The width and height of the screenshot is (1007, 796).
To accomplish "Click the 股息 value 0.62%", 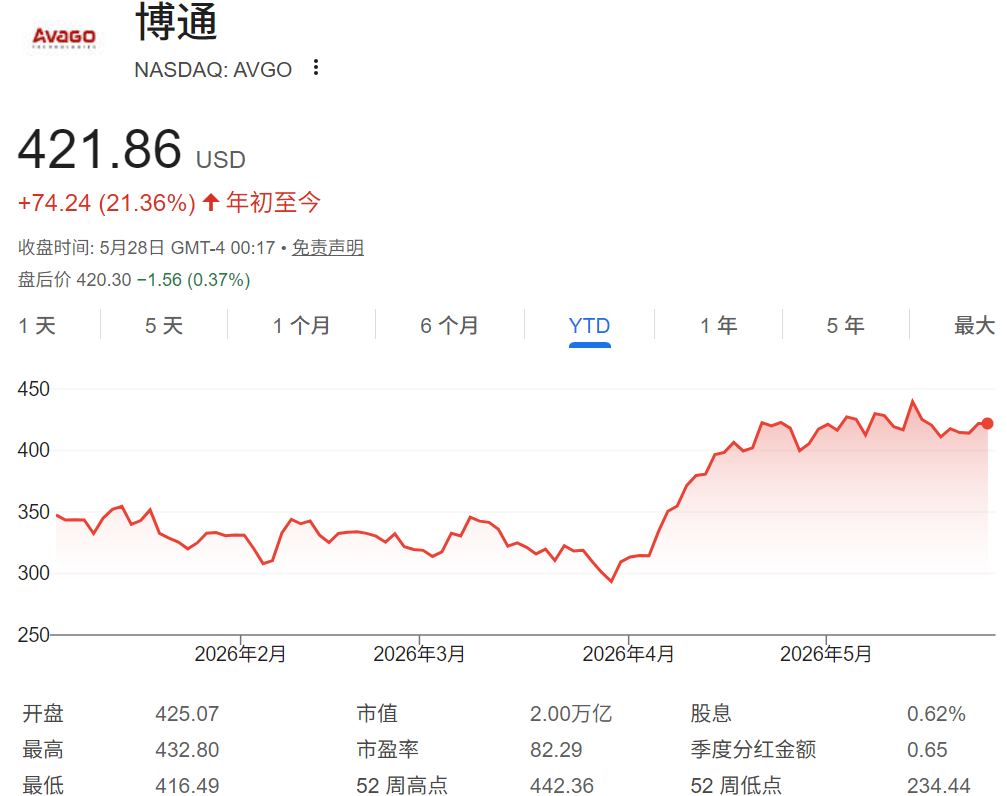I will (936, 714).
